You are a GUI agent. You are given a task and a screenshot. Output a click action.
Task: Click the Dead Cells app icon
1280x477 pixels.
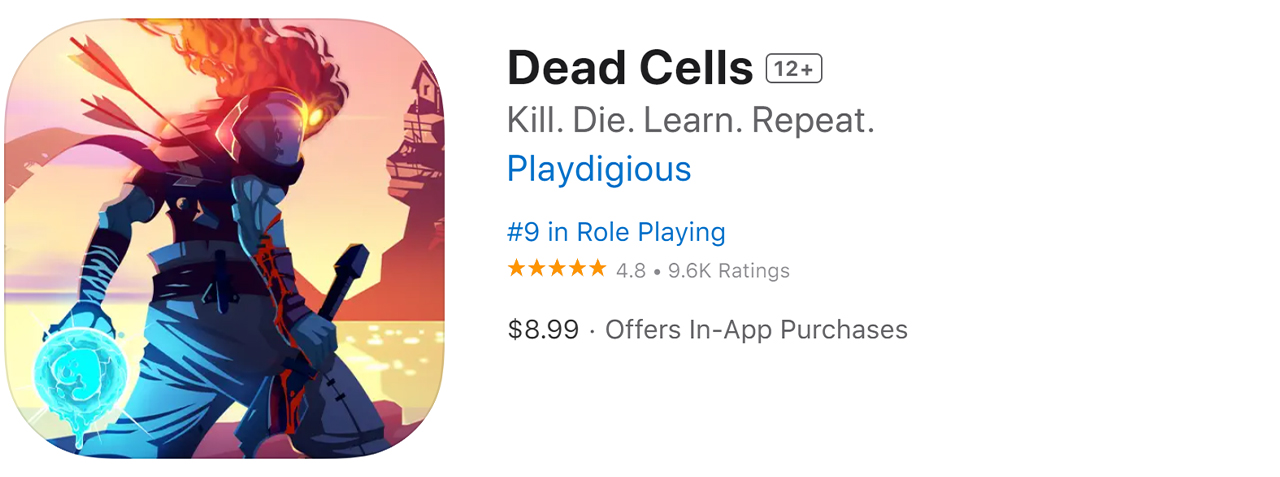[x=225, y=238]
